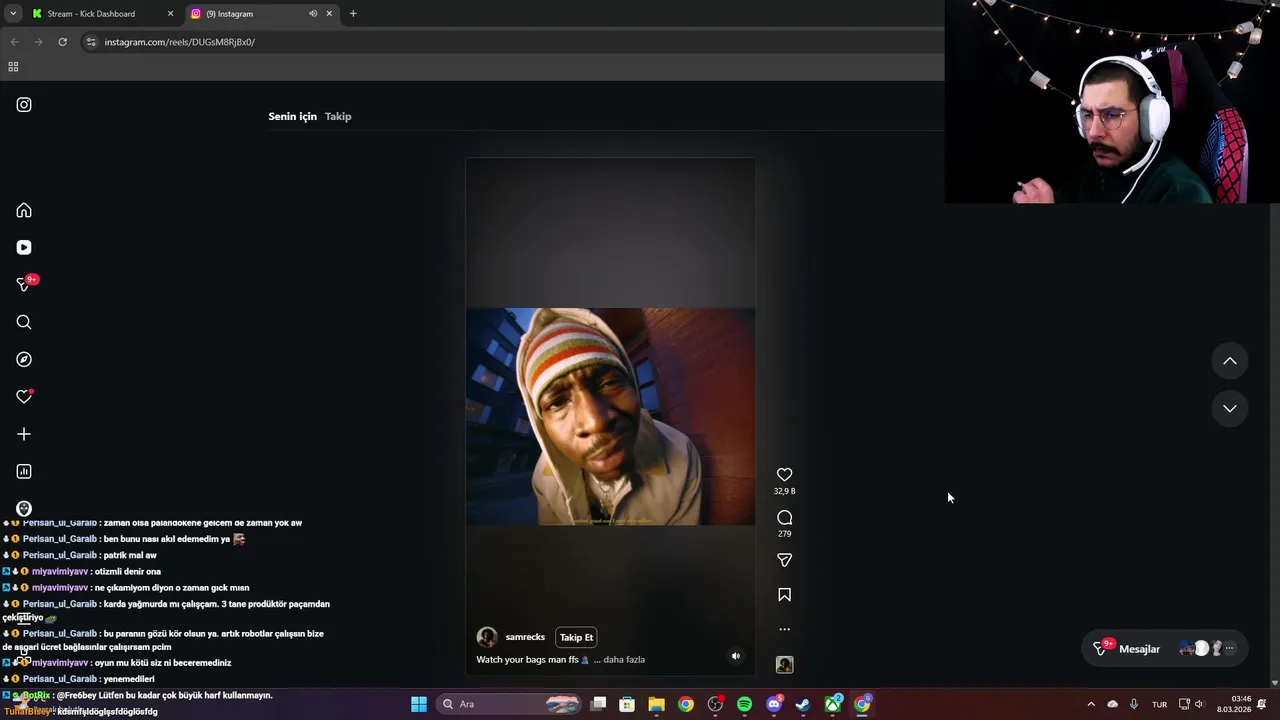Open Explore compass in the sidebar
Screen dimensions: 1280x720
(x=24, y=359)
